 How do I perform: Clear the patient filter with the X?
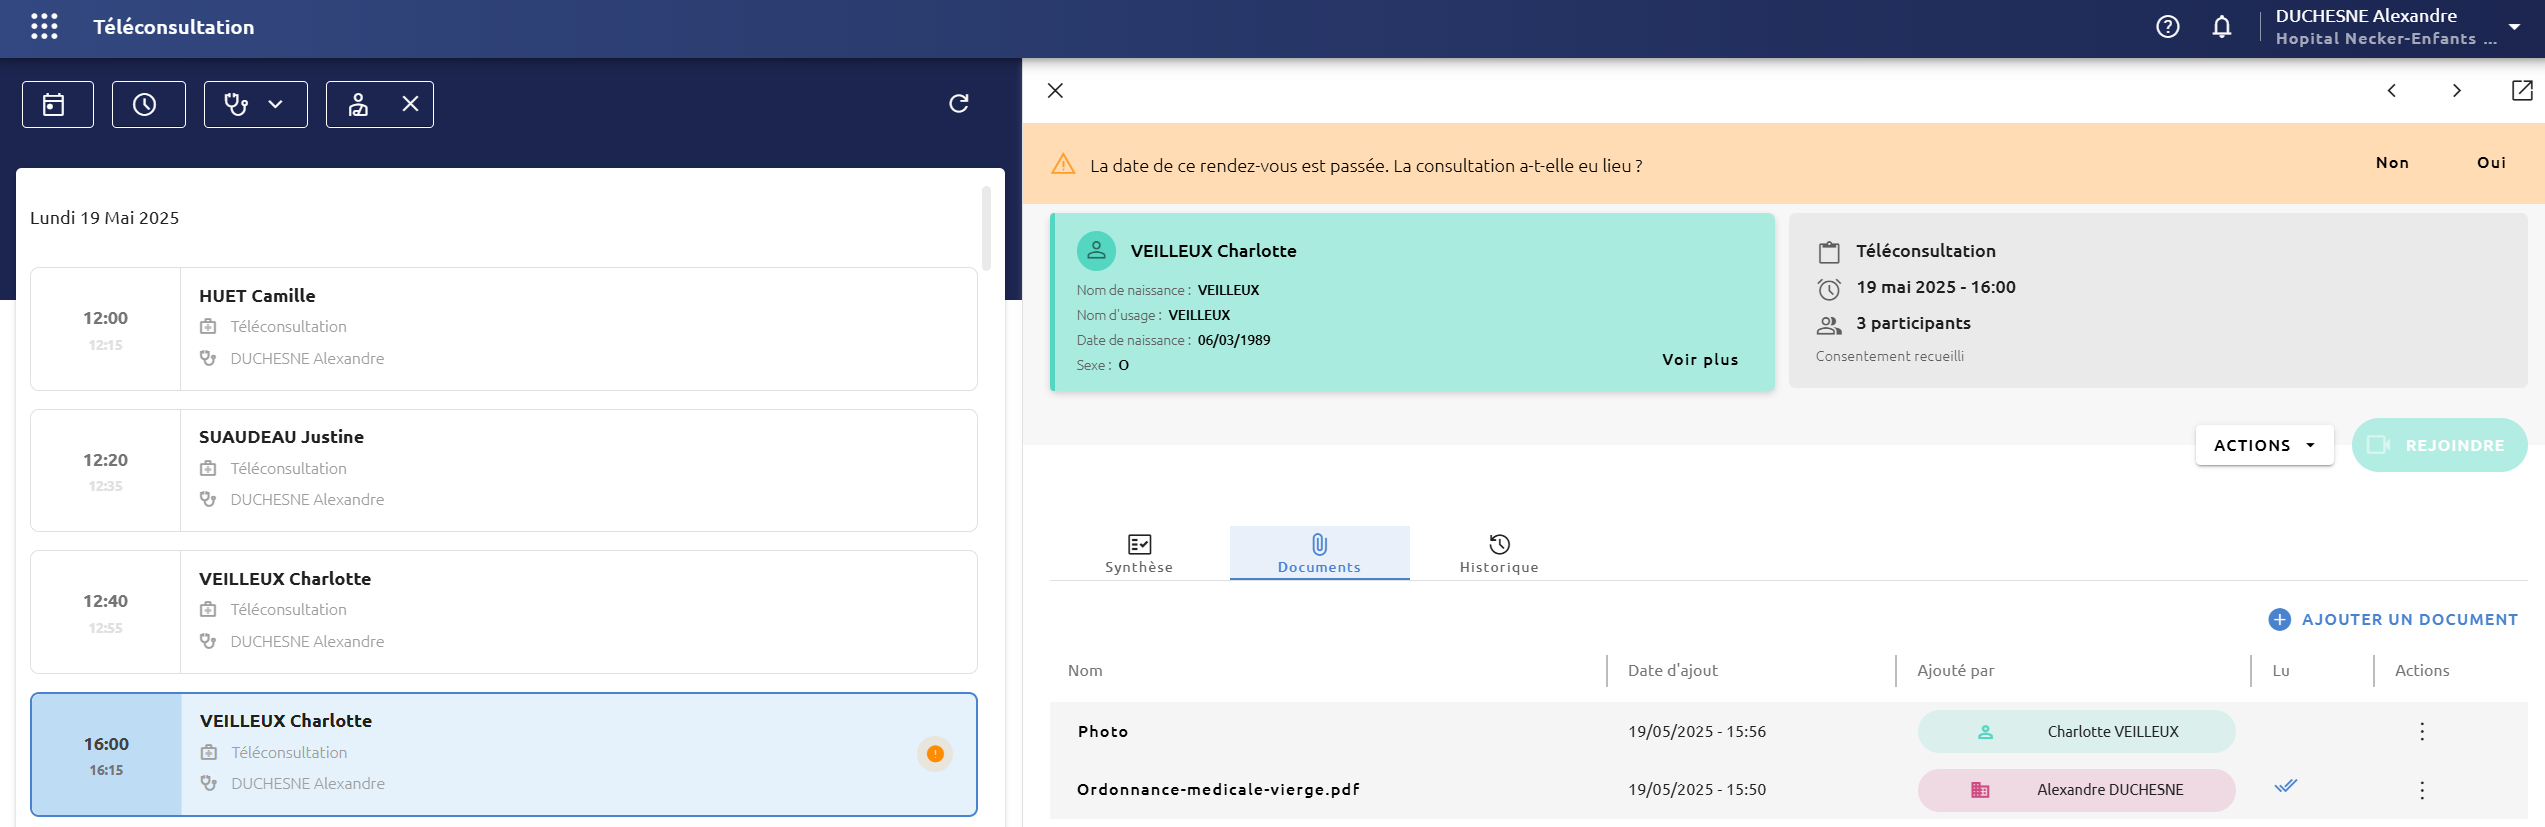[410, 104]
